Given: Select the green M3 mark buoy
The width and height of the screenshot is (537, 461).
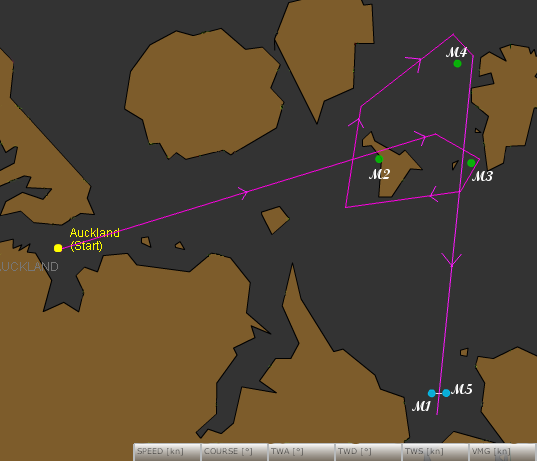Looking at the screenshot, I should (471, 163).
